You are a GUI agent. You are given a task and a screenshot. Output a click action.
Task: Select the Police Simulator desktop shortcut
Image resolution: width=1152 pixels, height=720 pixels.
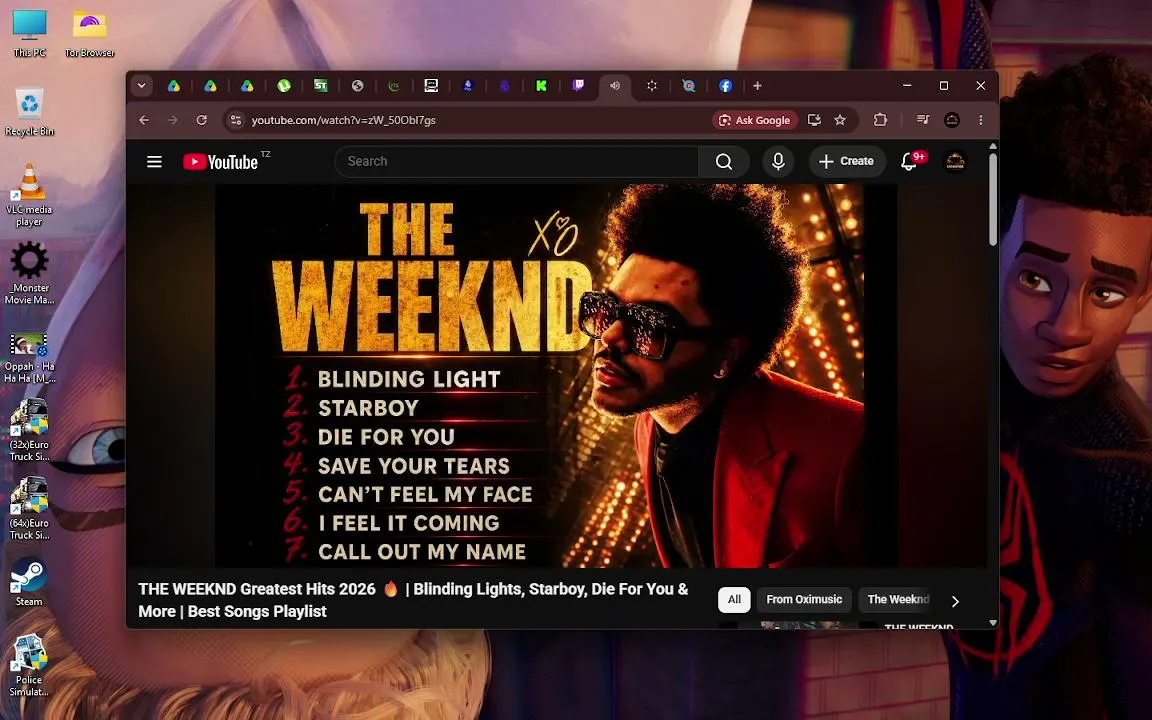[x=29, y=666]
